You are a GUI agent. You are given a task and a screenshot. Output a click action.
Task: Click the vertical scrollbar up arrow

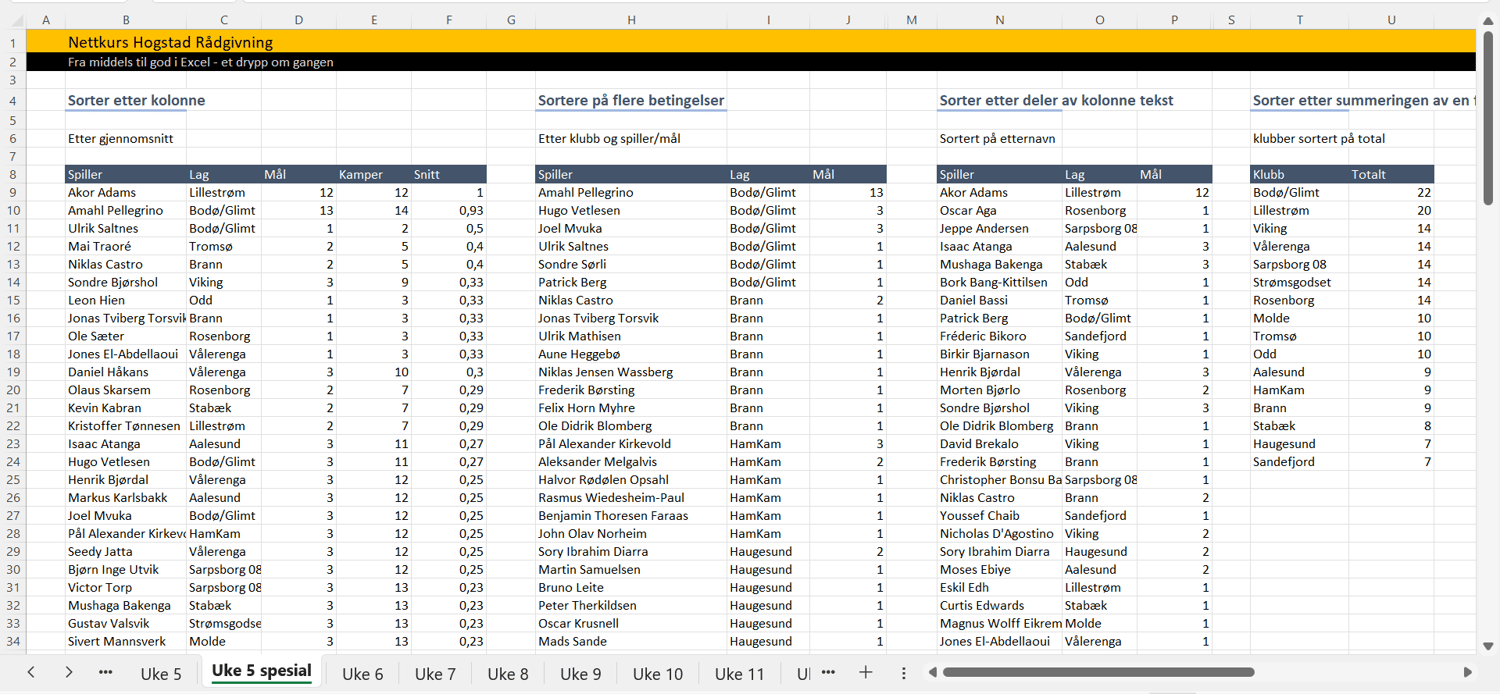click(1488, 21)
